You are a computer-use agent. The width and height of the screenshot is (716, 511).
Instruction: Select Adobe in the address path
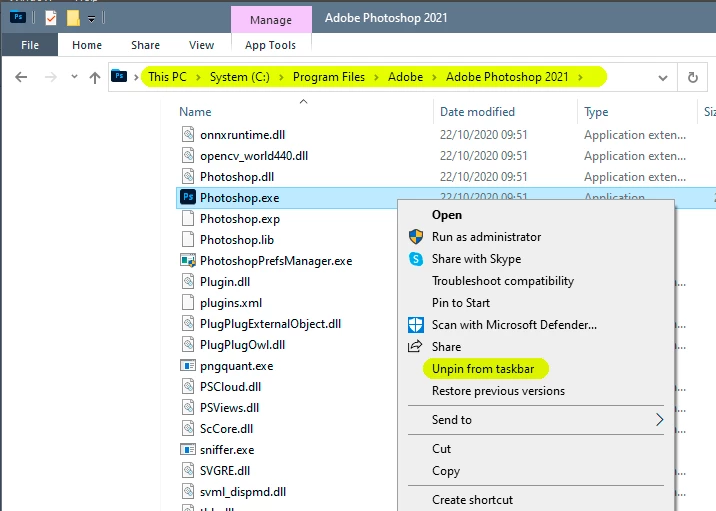click(x=405, y=77)
